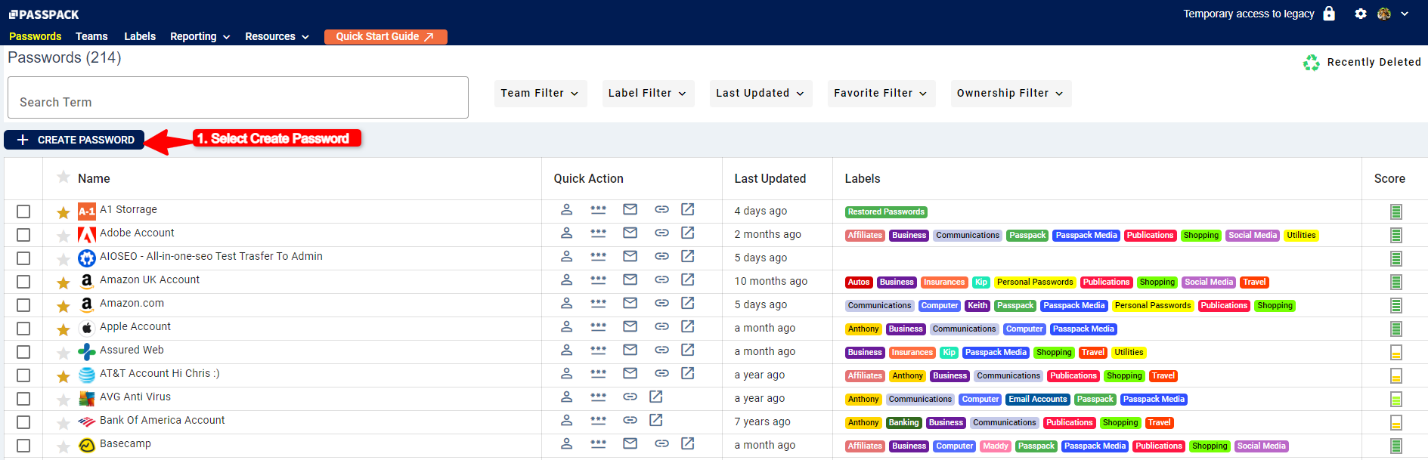Screen dimensions: 1428x460
Task: Sort by the Last Updated column header
Action: (x=770, y=179)
